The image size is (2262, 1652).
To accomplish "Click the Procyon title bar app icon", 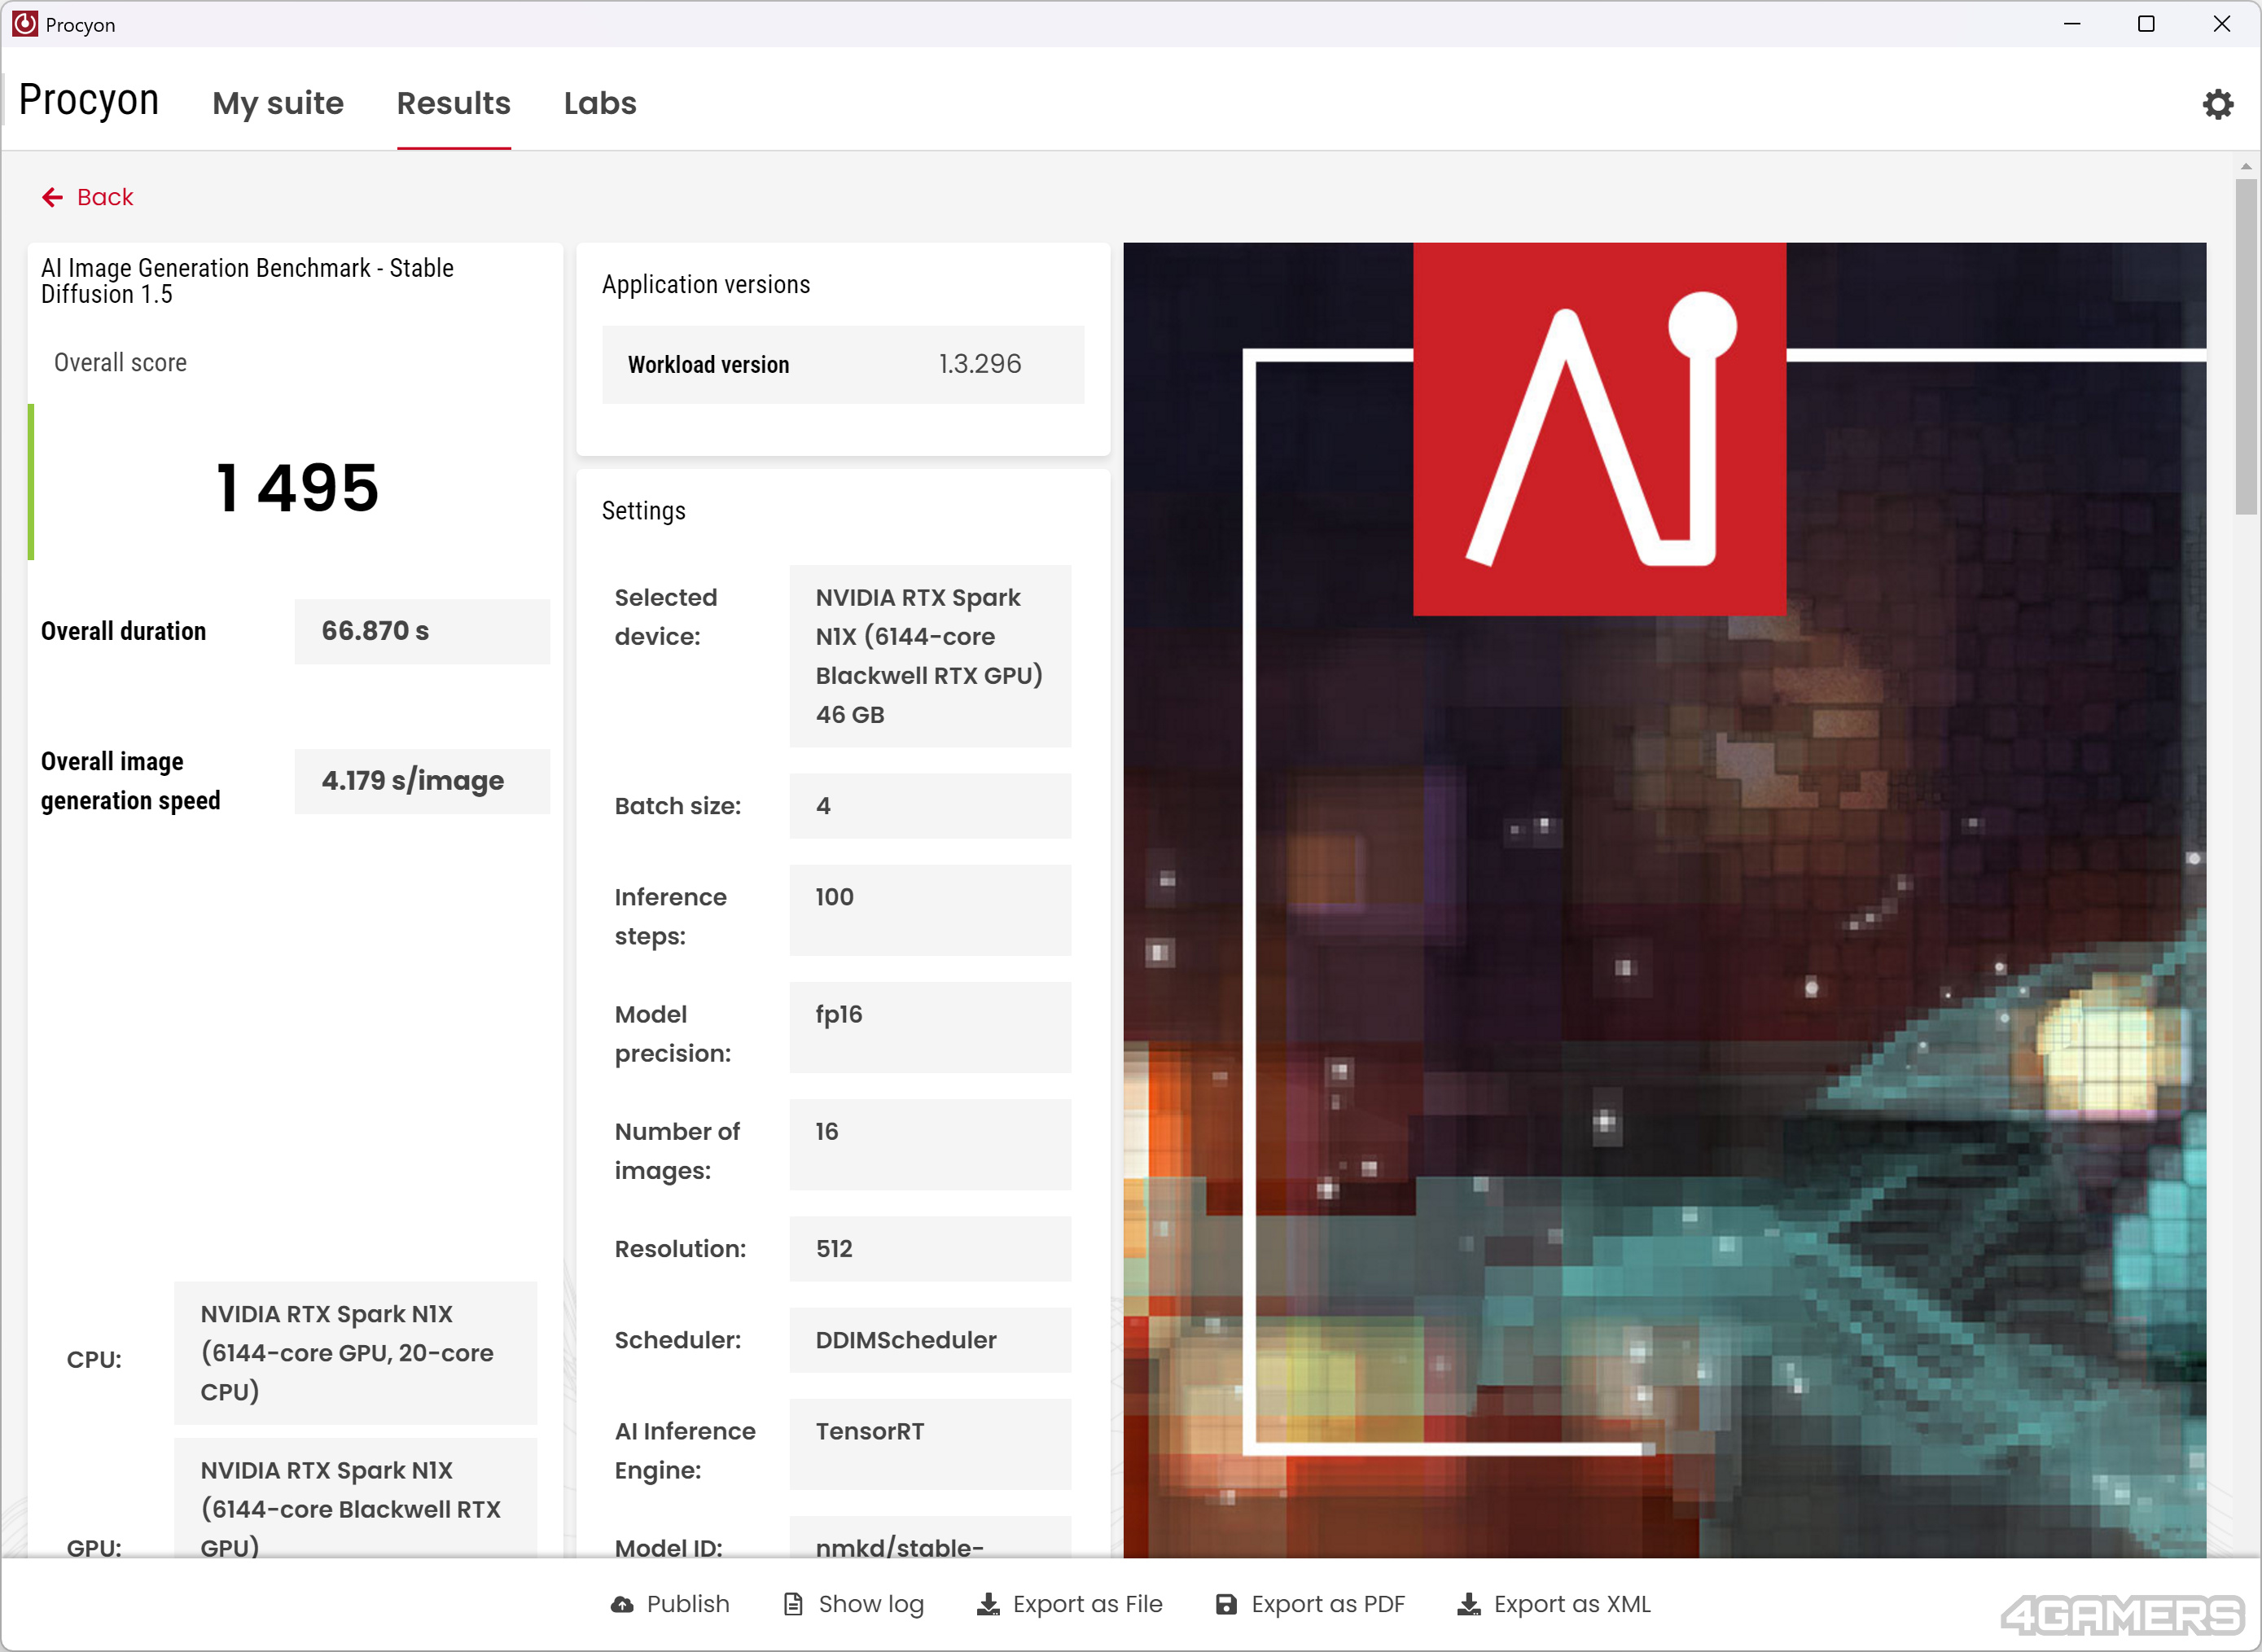I will pos(25,24).
